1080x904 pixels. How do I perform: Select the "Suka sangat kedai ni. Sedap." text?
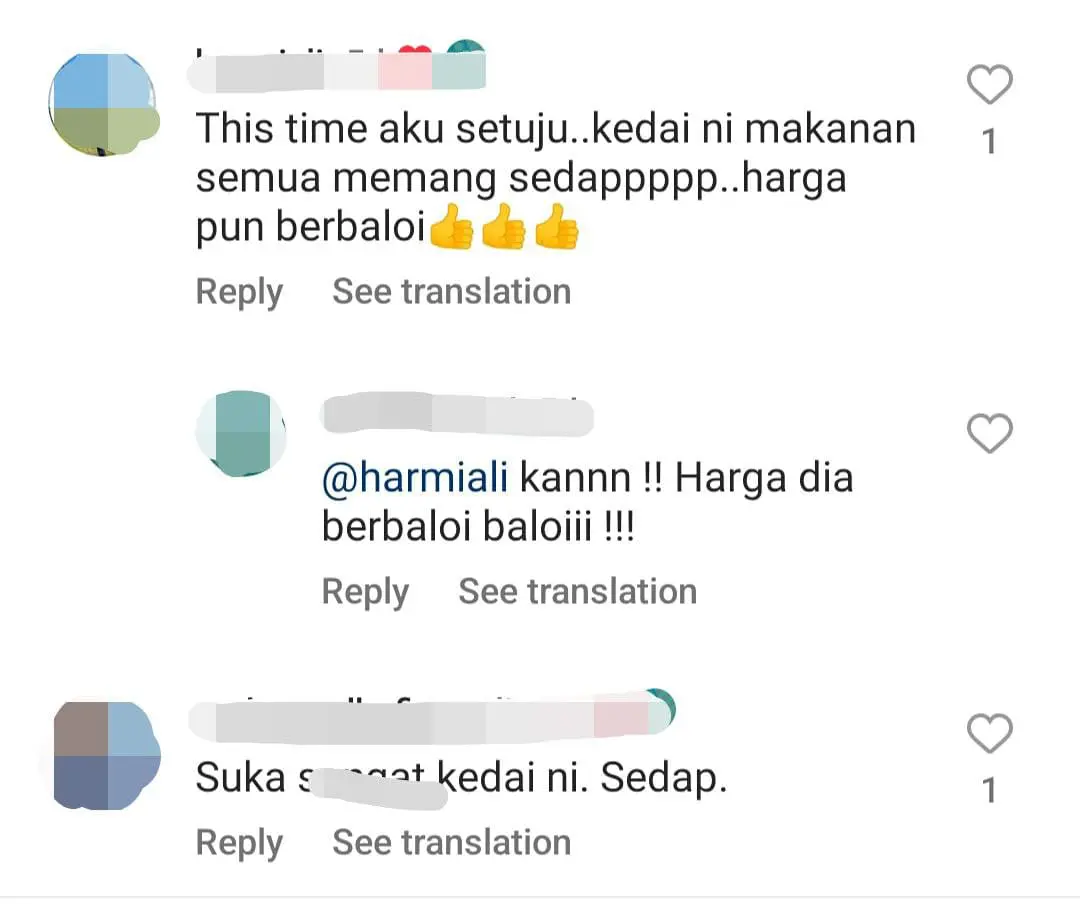point(460,779)
